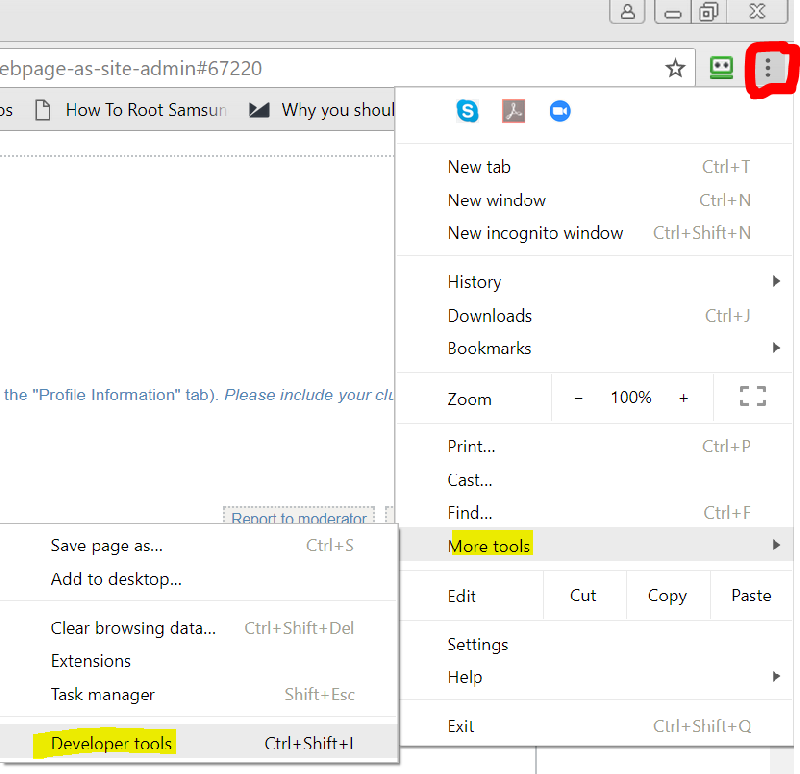Open a New incognito window

(x=535, y=233)
